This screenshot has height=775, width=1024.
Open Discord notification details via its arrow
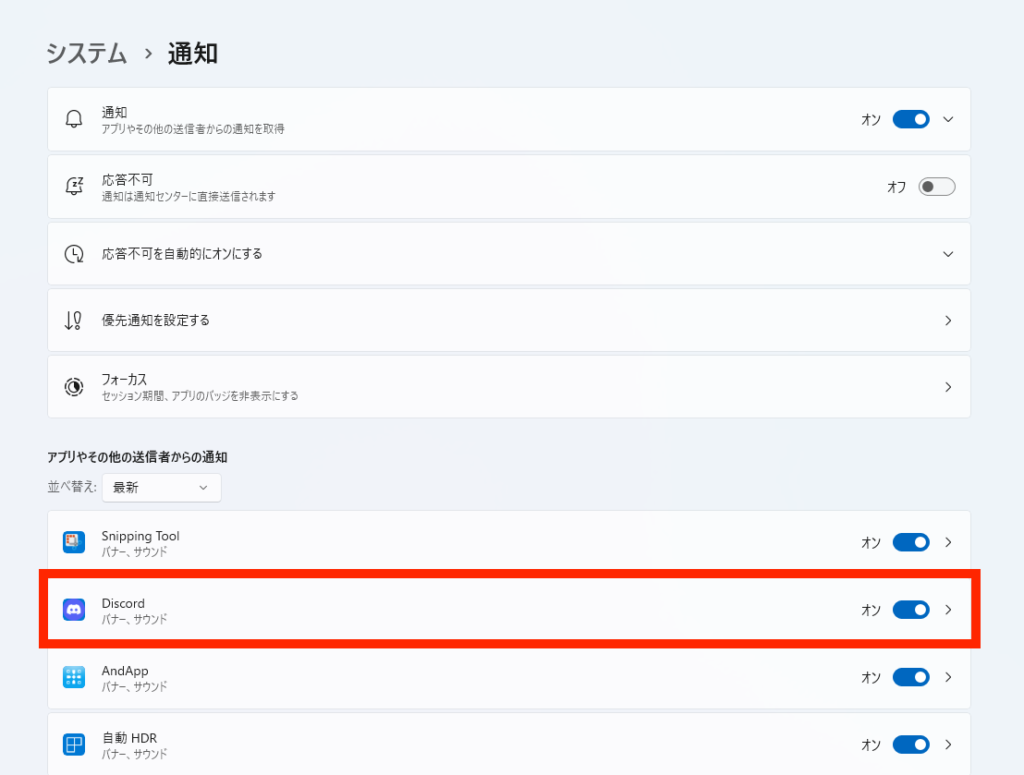point(947,609)
